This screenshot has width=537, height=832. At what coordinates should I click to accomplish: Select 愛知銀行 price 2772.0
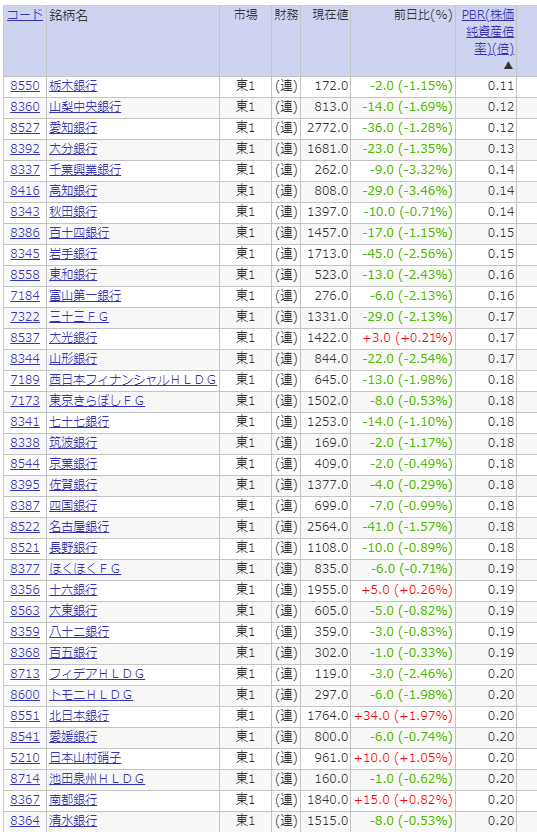pyautogui.click(x=327, y=128)
